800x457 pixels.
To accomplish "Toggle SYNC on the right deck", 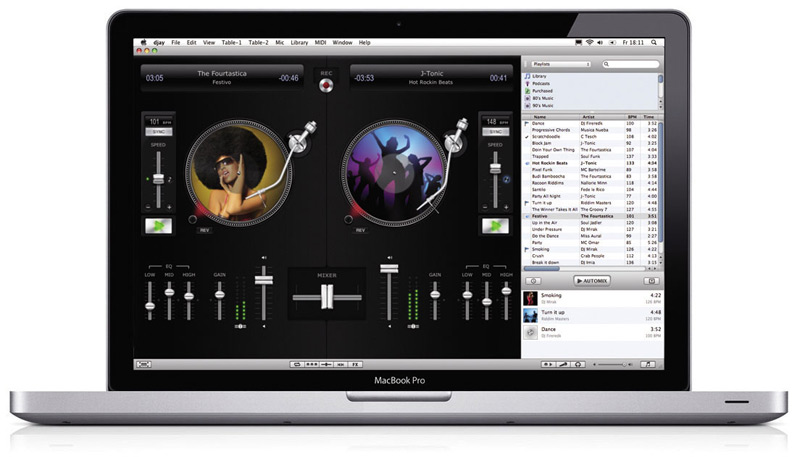I will pyautogui.click(x=495, y=132).
